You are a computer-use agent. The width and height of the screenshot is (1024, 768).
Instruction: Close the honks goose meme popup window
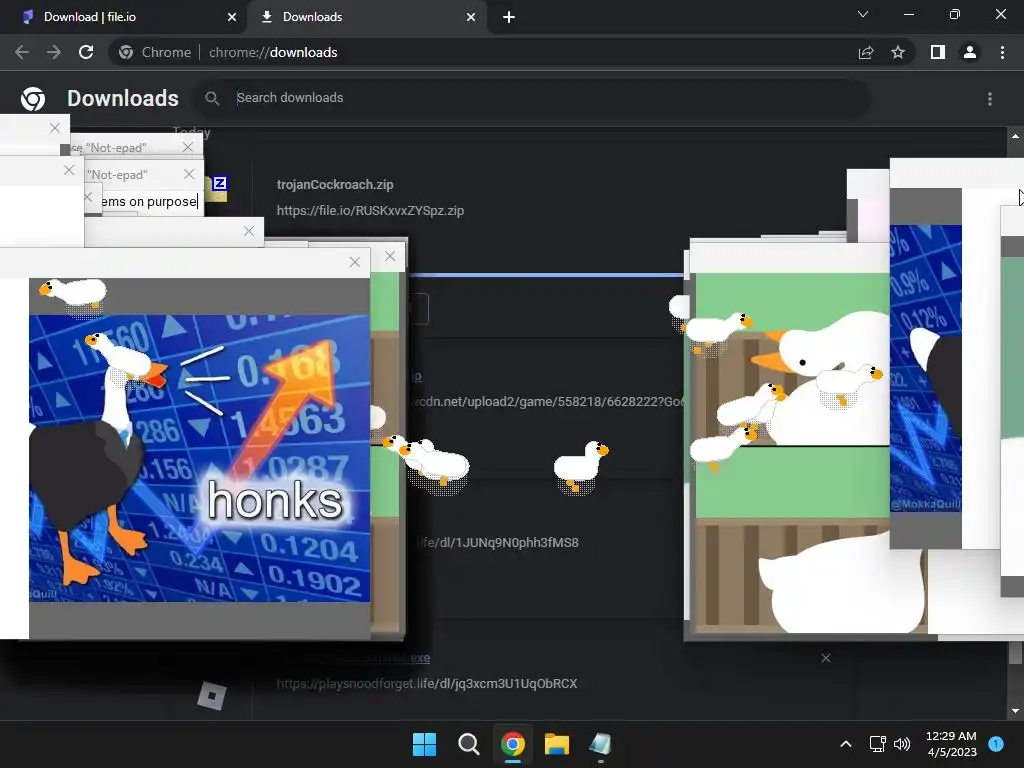(x=355, y=262)
